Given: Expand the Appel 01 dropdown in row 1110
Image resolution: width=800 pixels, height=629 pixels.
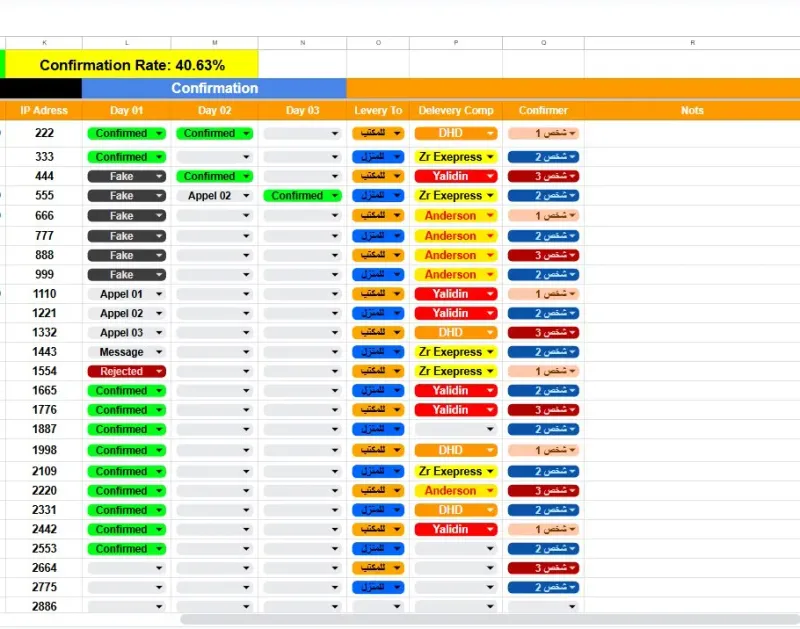Looking at the screenshot, I should click(127, 294).
